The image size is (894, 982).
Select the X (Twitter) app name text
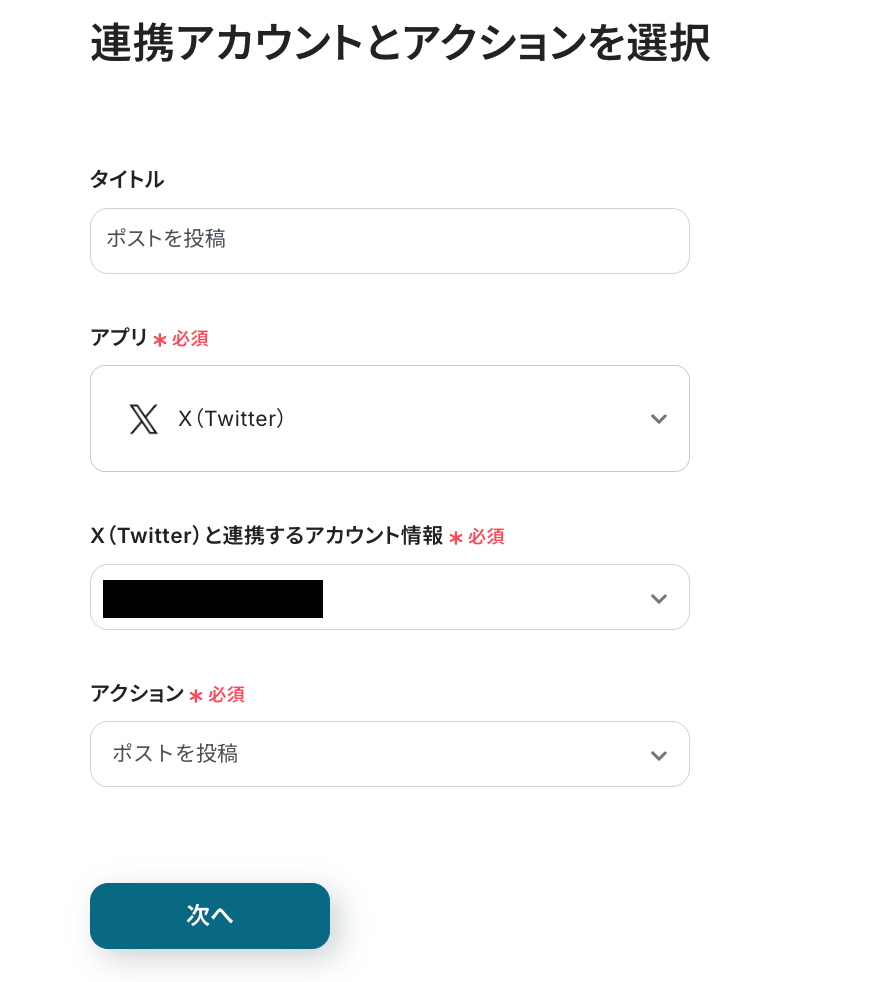pos(232,419)
